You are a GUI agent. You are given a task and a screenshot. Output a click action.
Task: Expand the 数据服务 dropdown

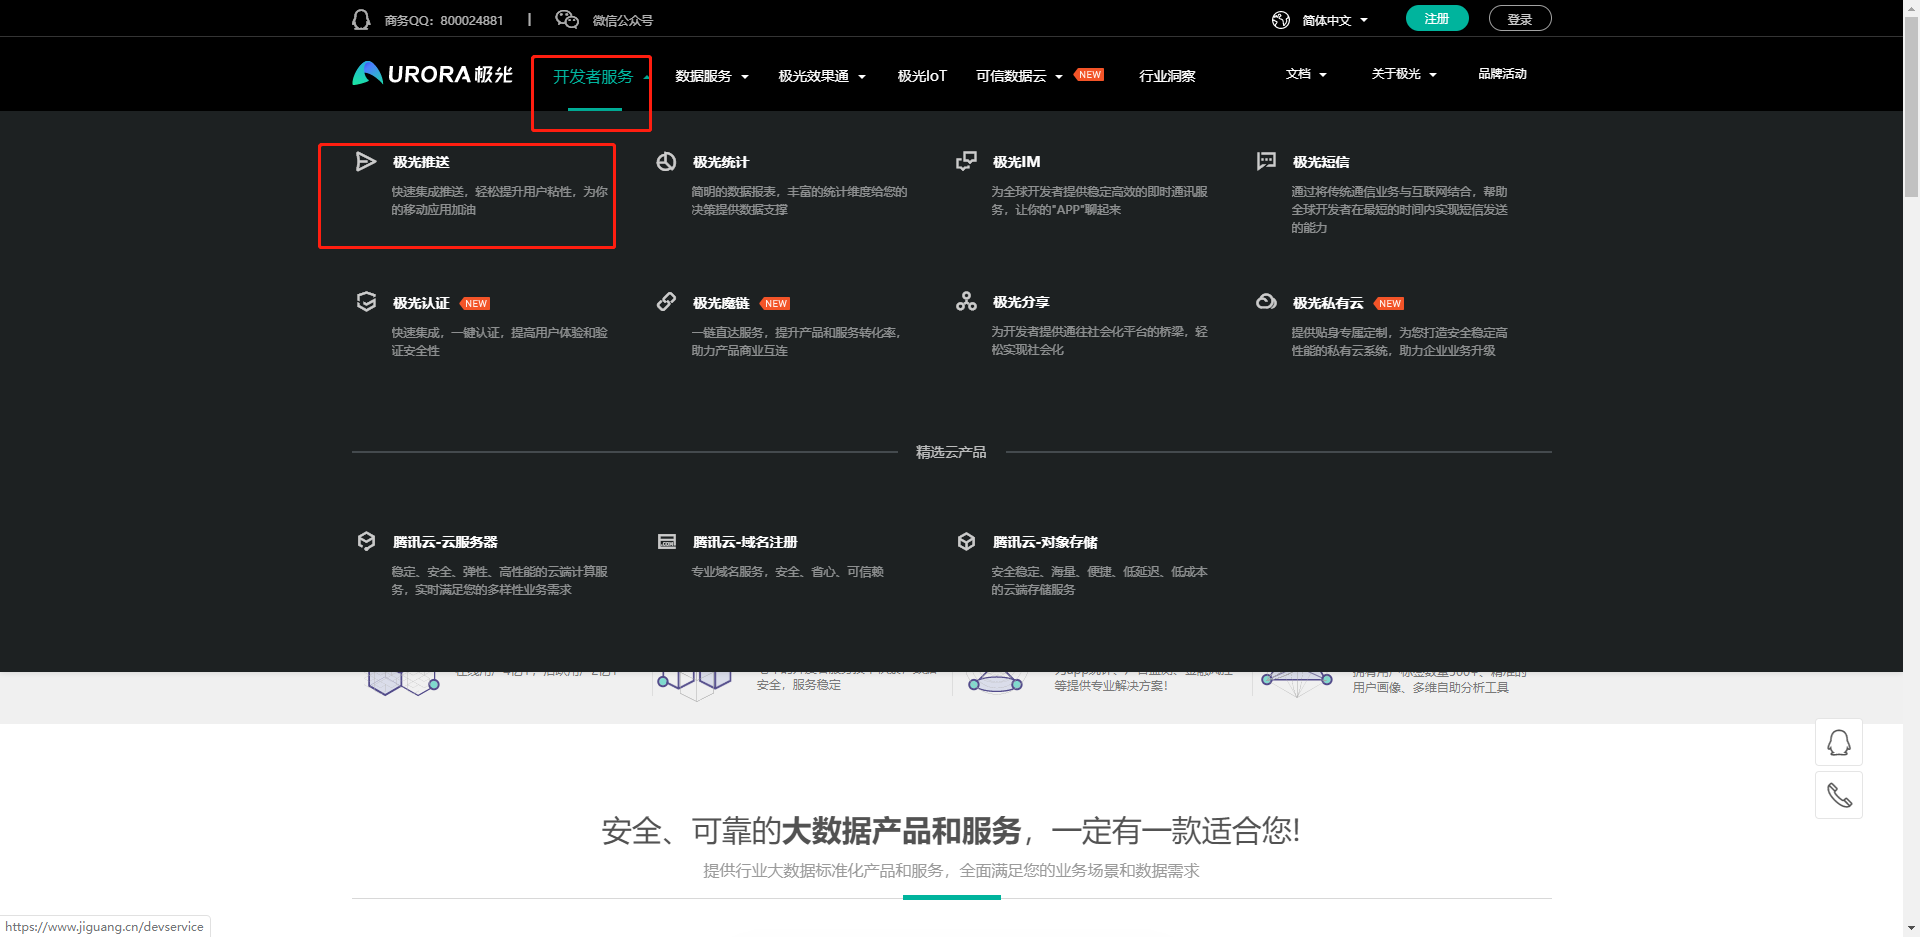(712, 76)
